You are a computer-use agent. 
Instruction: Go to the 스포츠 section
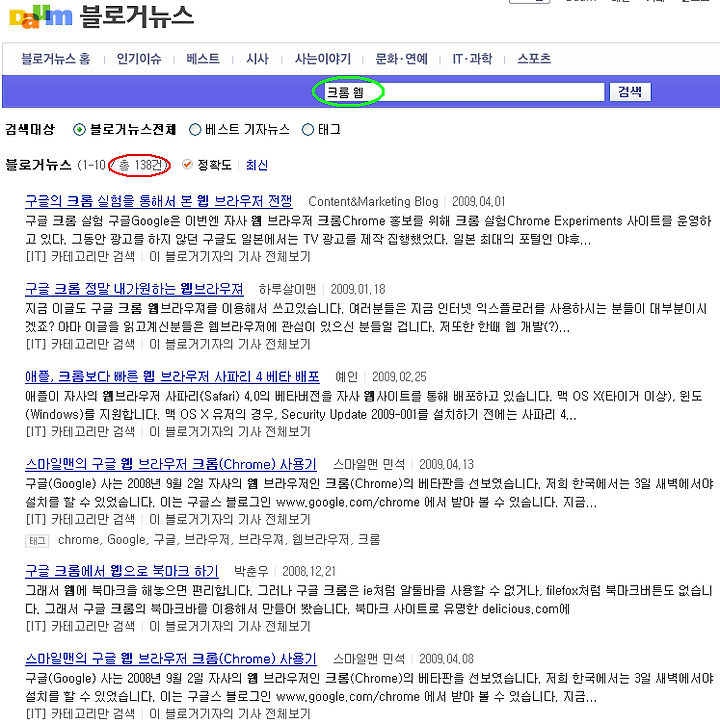(x=534, y=59)
